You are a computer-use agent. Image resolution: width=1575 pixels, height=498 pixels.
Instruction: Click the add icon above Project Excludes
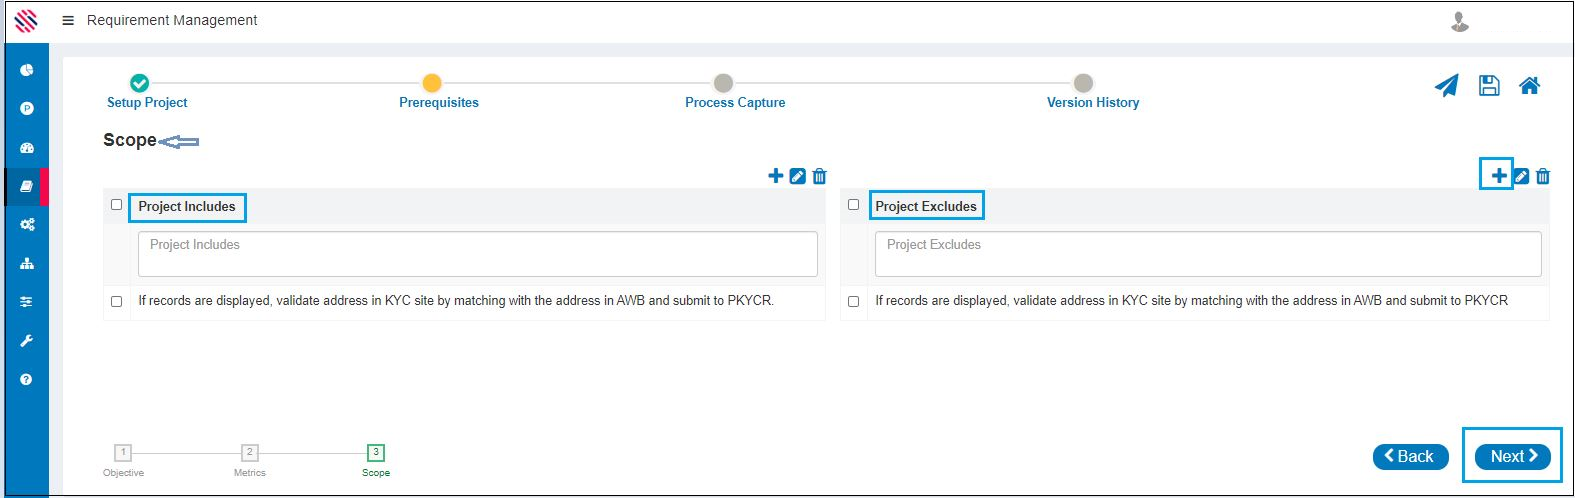click(x=1498, y=176)
